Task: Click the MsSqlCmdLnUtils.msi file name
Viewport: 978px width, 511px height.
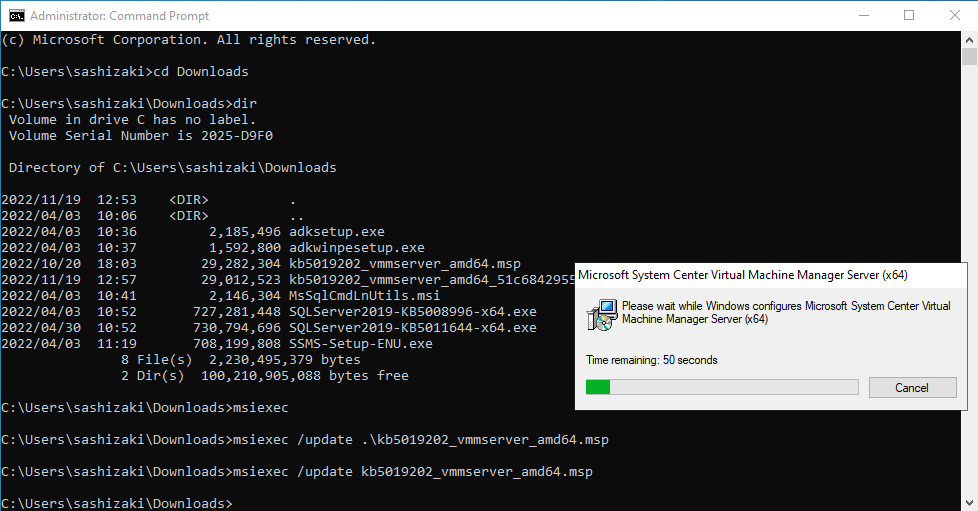Action: pos(364,296)
